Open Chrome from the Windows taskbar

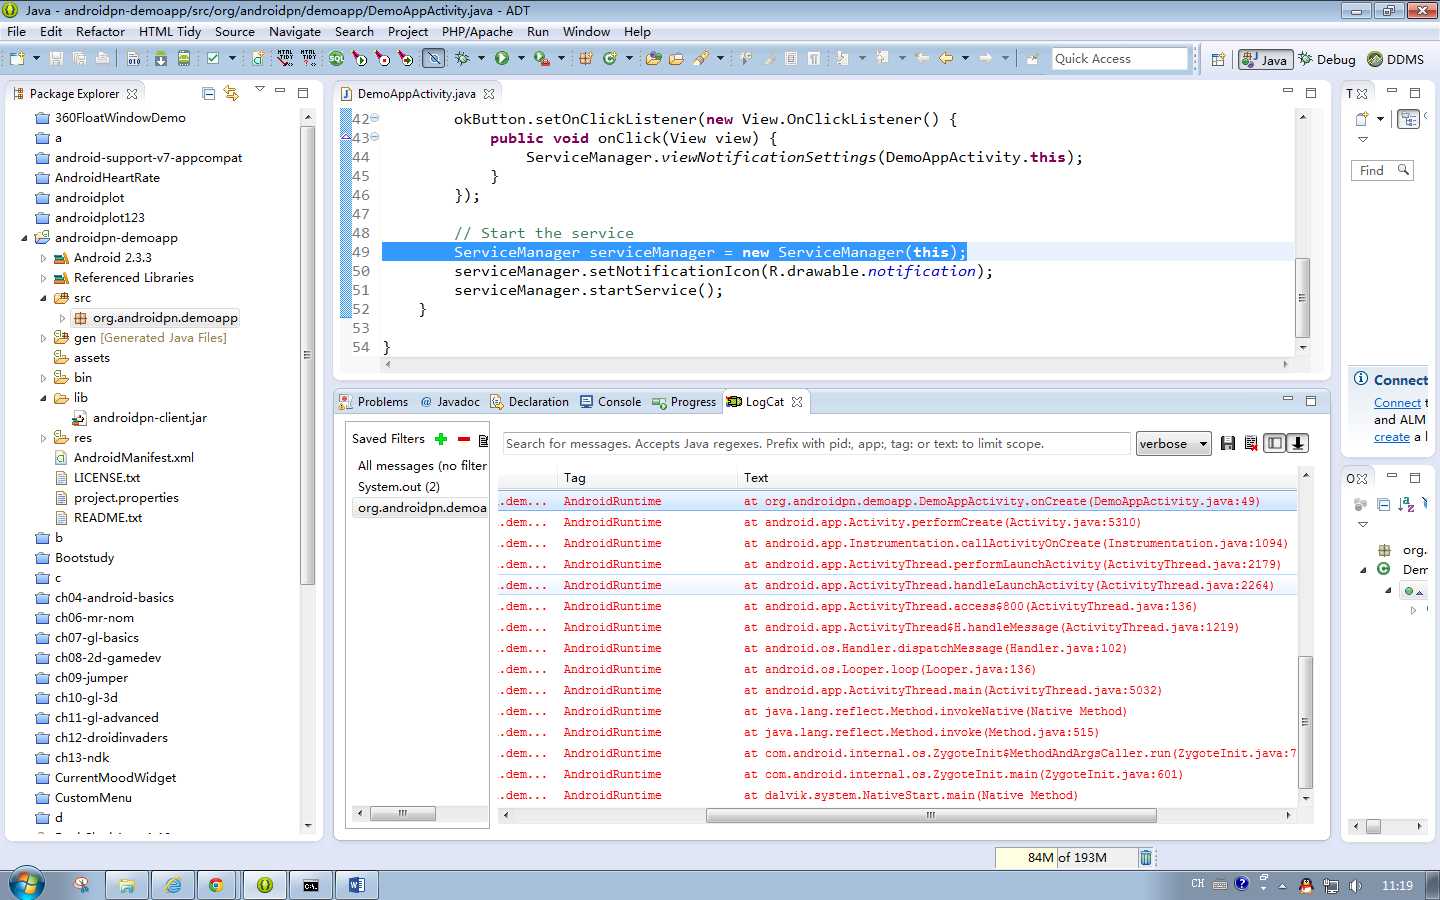point(216,885)
